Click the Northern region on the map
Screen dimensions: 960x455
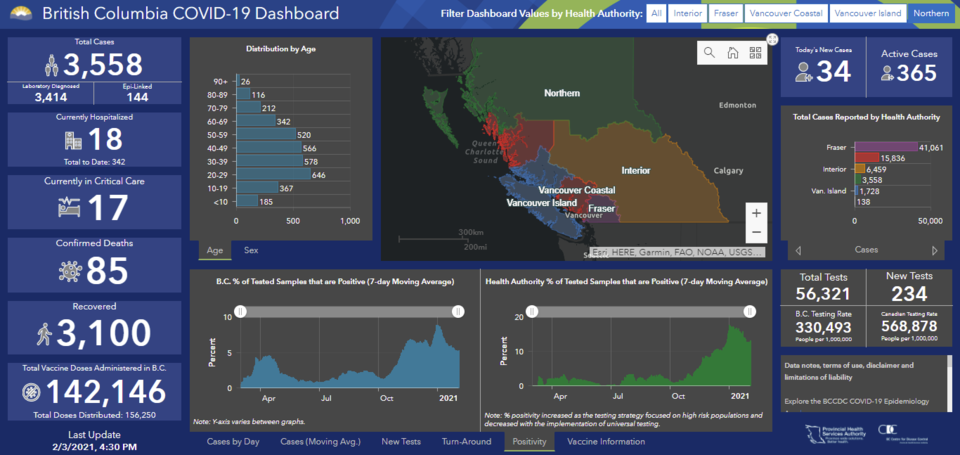tap(562, 93)
